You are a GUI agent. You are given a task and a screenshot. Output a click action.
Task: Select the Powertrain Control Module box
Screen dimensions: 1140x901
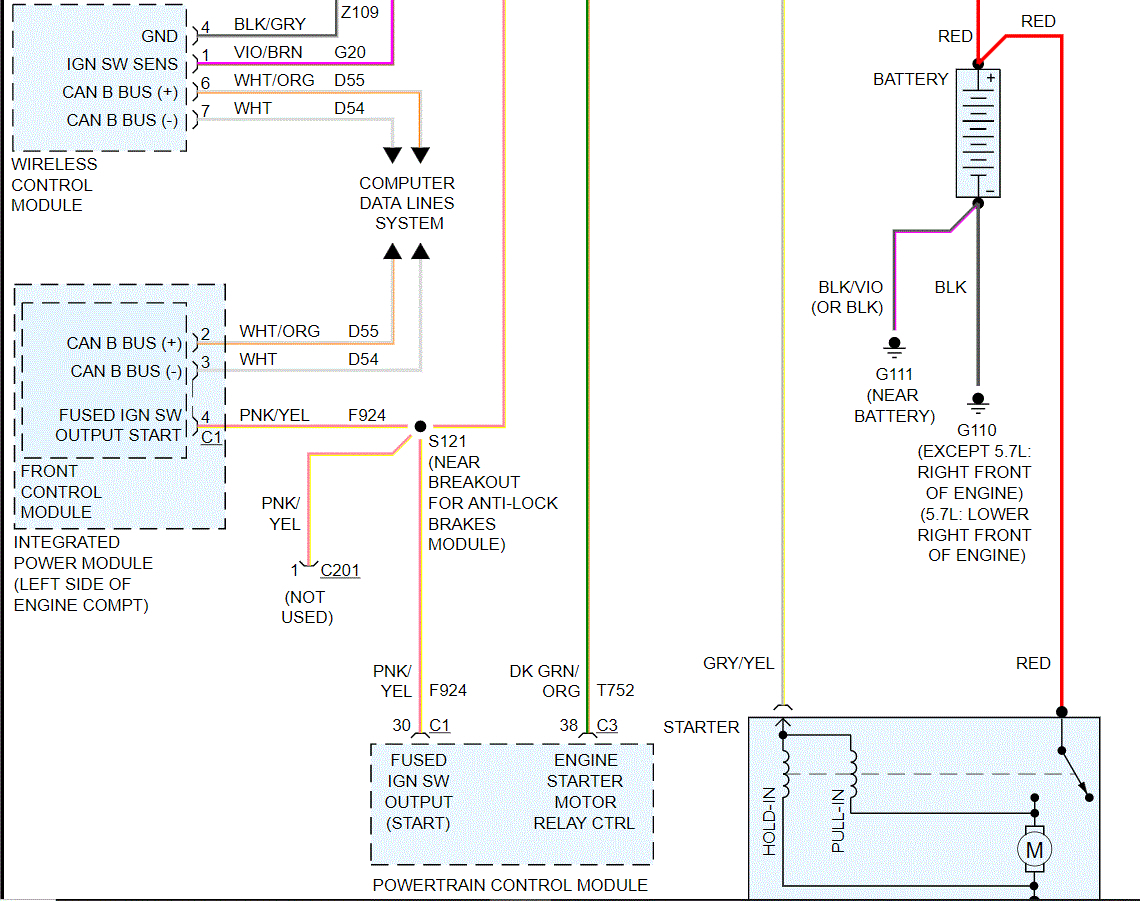click(512, 804)
